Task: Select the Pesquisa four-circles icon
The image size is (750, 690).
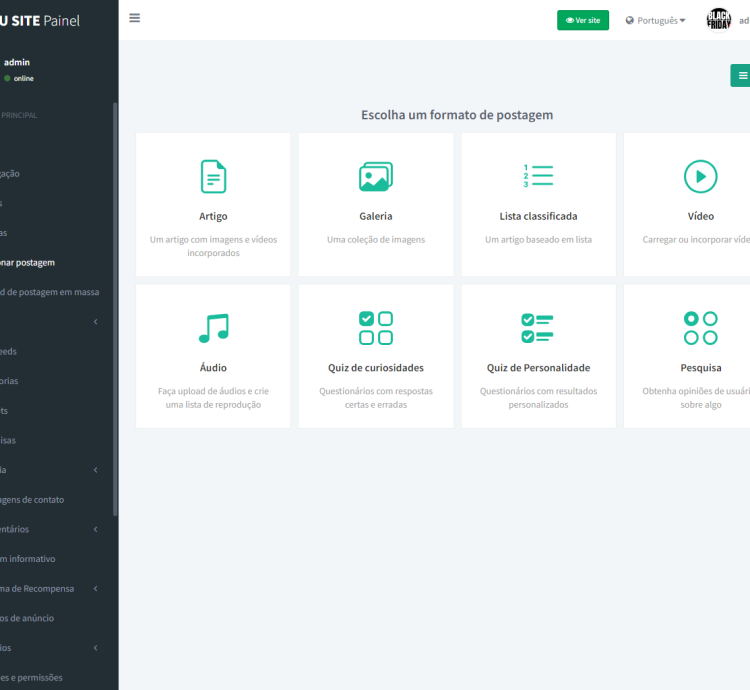Action: pyautogui.click(x=700, y=328)
